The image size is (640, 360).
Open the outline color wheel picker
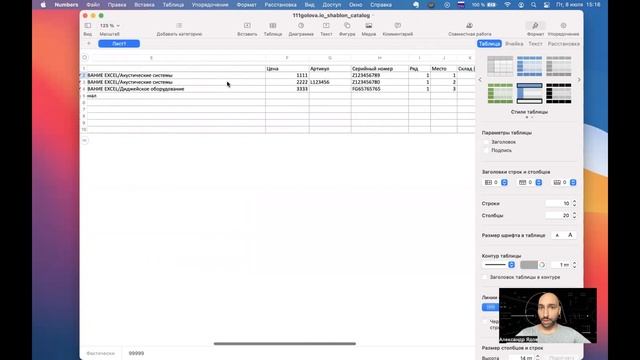[542, 265]
